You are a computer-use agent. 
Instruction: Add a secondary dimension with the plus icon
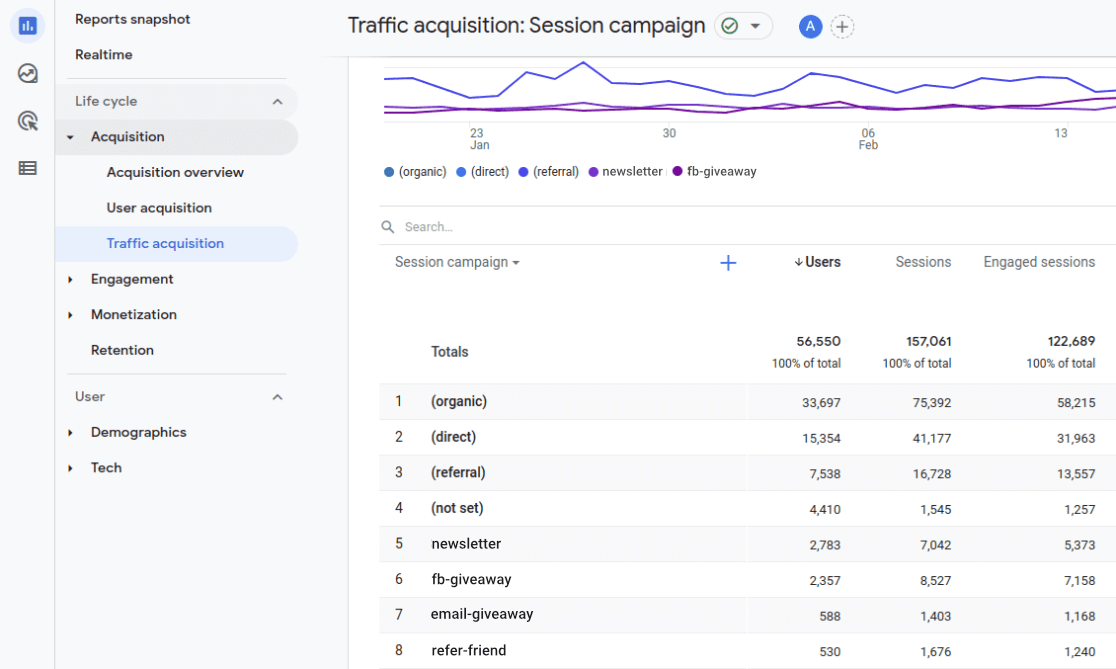click(x=728, y=262)
